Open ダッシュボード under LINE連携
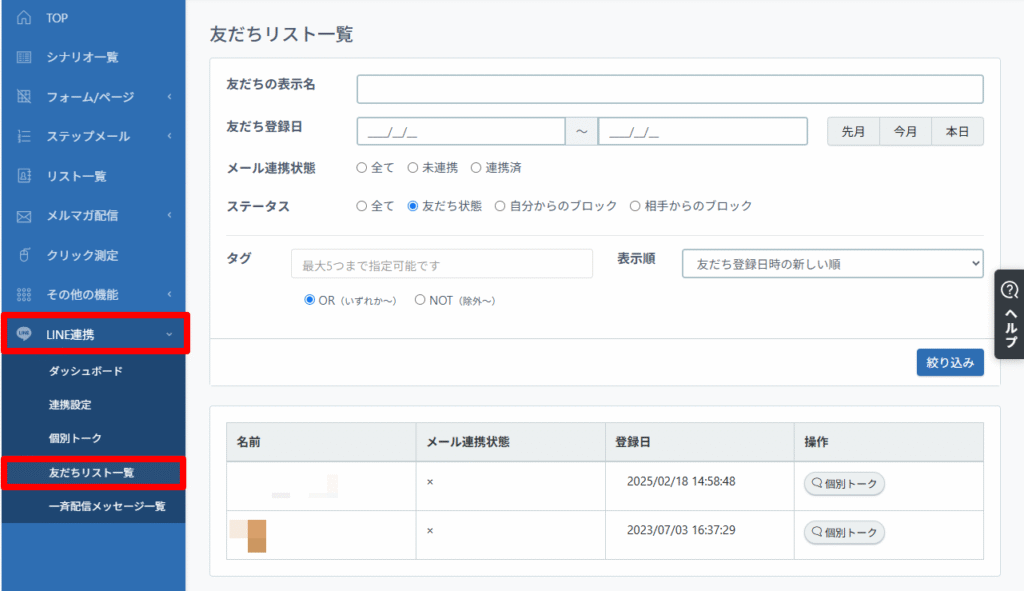This screenshot has width=1024, height=591. (x=86, y=371)
